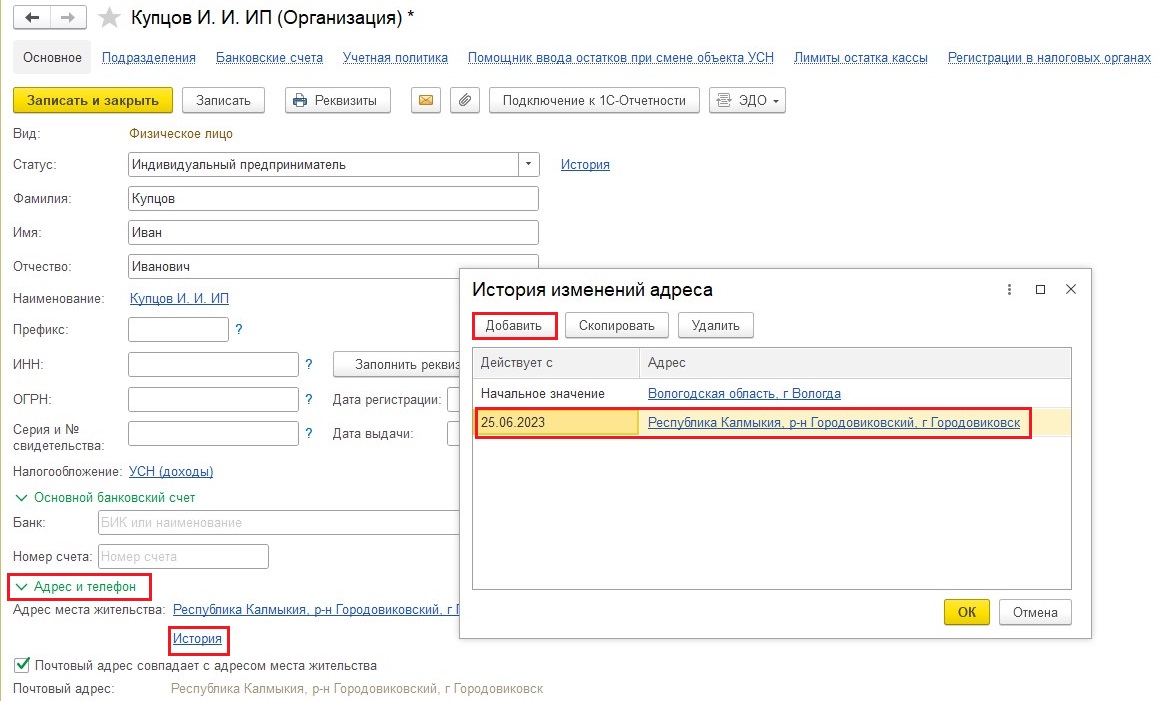Viewport: 1160px width, 701px height.
Task: Collapse the Основной банковский счет section
Action: click(x=104, y=498)
